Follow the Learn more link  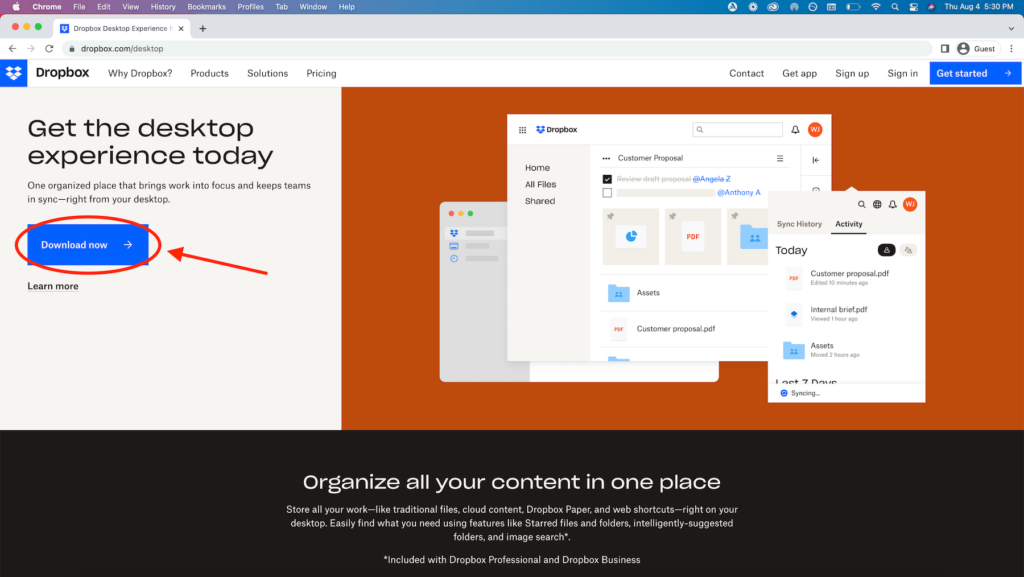pyautogui.click(x=53, y=286)
